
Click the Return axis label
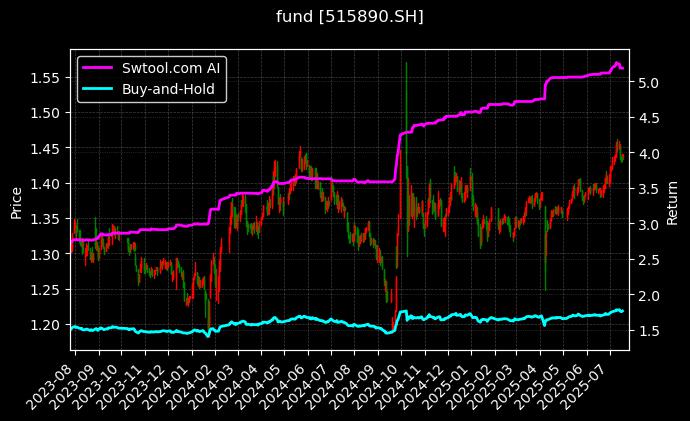coord(672,201)
